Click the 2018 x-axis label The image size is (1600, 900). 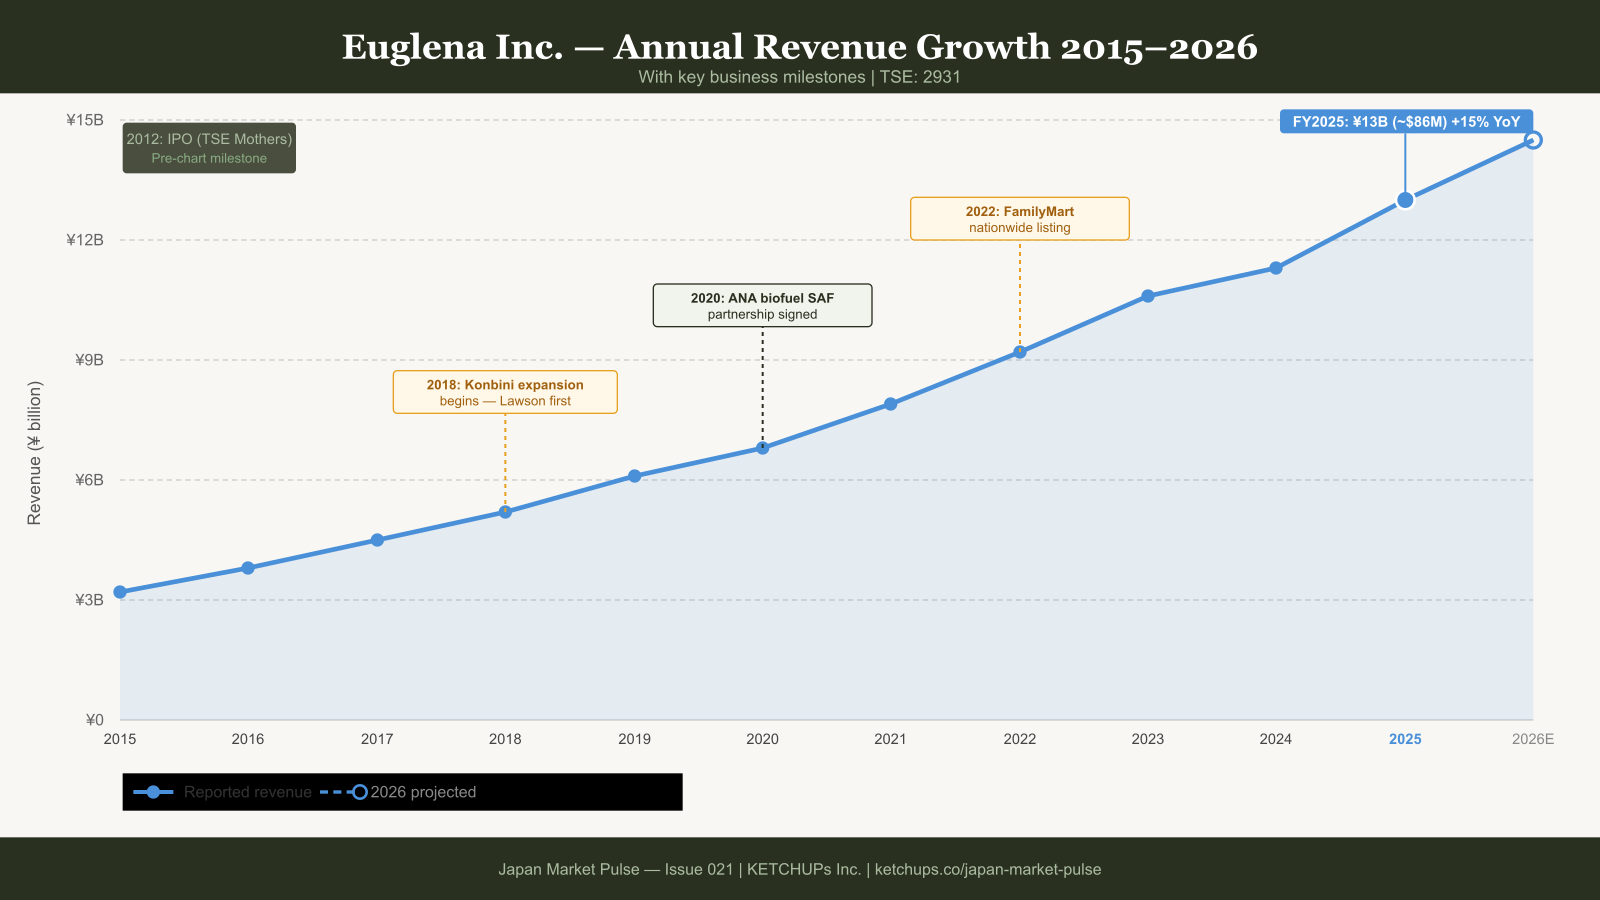tap(505, 739)
